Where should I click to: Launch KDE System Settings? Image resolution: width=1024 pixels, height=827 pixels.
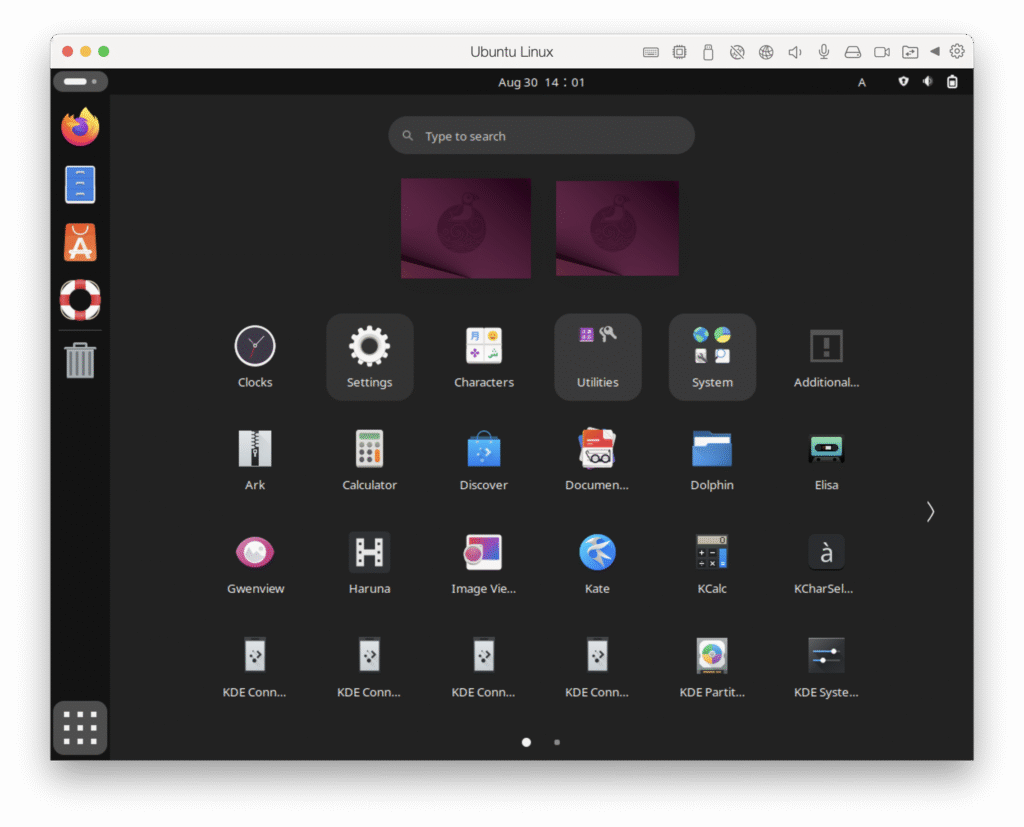tap(826, 666)
